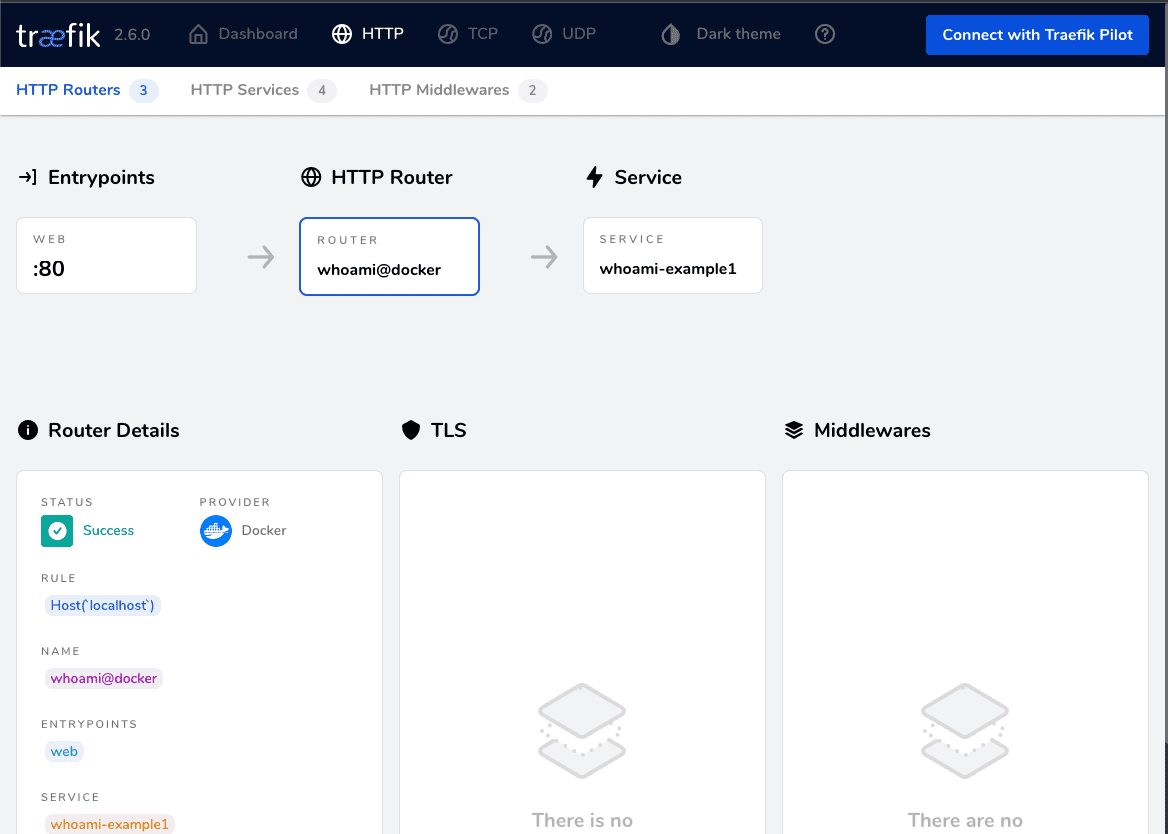The image size is (1168, 834).
Task: Click the UDP protocol icon
Action: (542, 33)
